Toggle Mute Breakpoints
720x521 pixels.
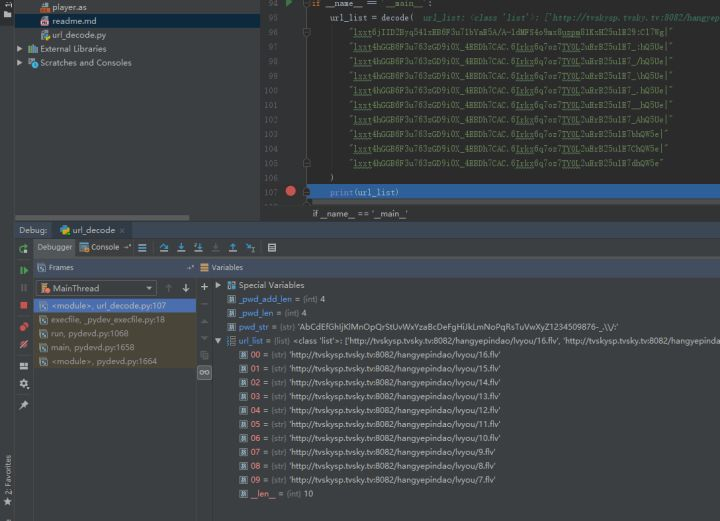[x=24, y=344]
